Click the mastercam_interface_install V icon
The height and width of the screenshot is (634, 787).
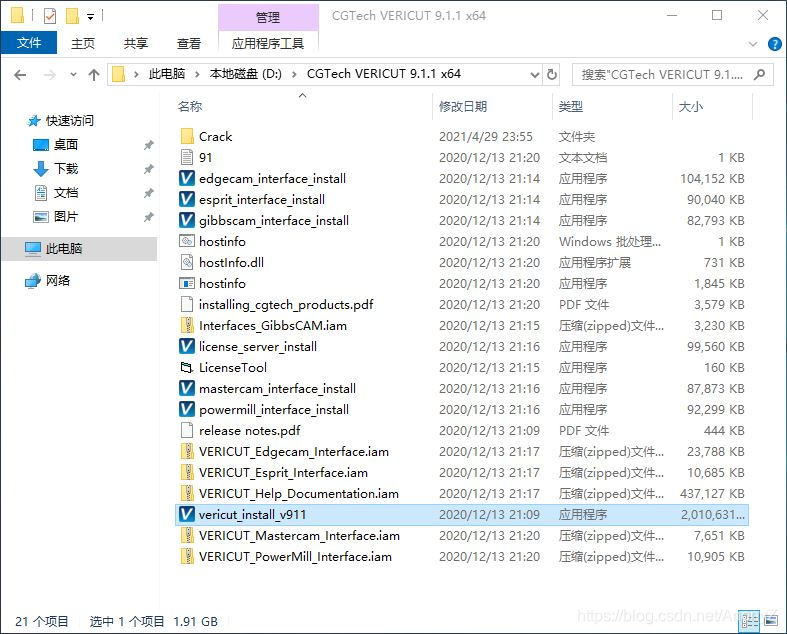[x=187, y=389]
